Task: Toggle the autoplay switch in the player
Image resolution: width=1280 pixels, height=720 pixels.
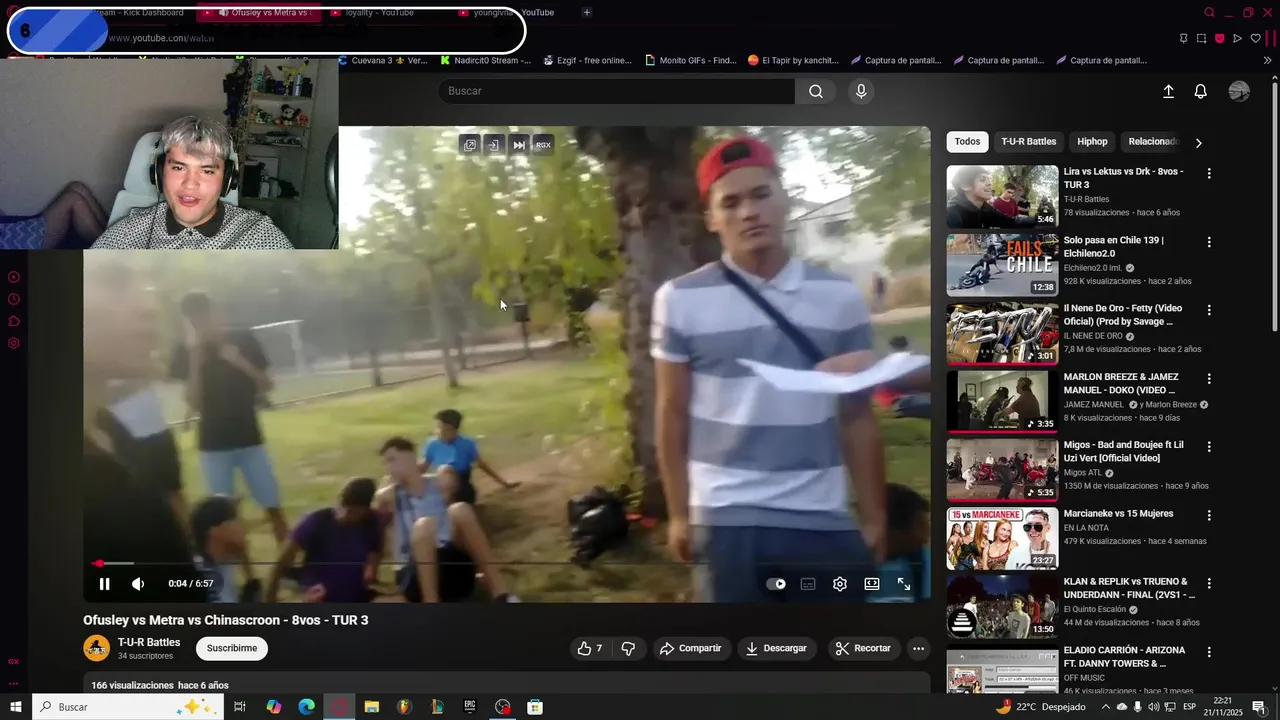Action: tap(776, 584)
